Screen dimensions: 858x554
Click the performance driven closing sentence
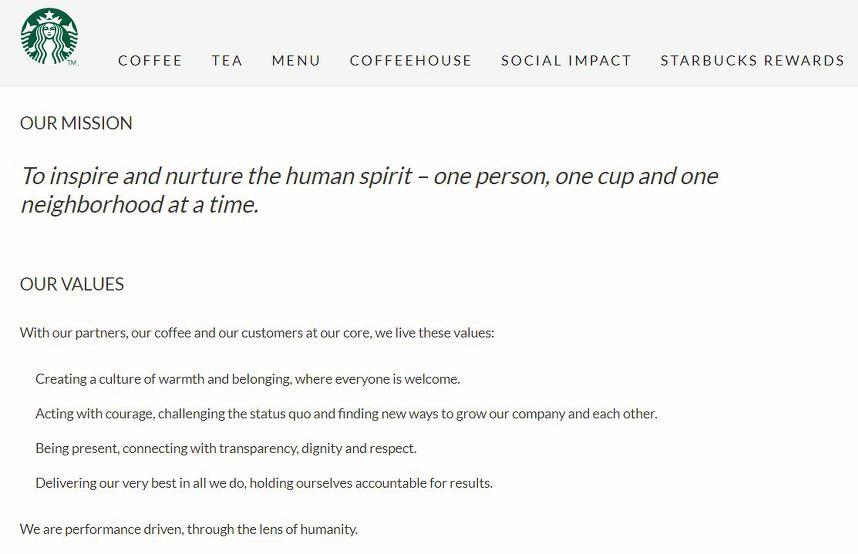pyautogui.click(x=189, y=529)
